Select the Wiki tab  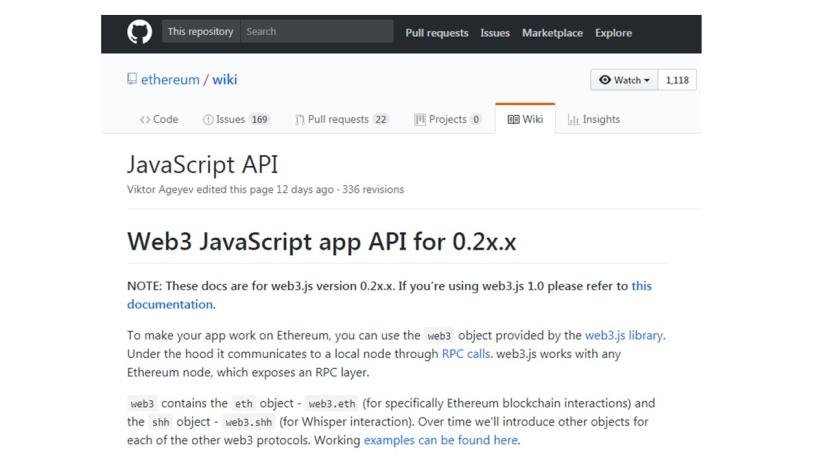[x=525, y=119]
